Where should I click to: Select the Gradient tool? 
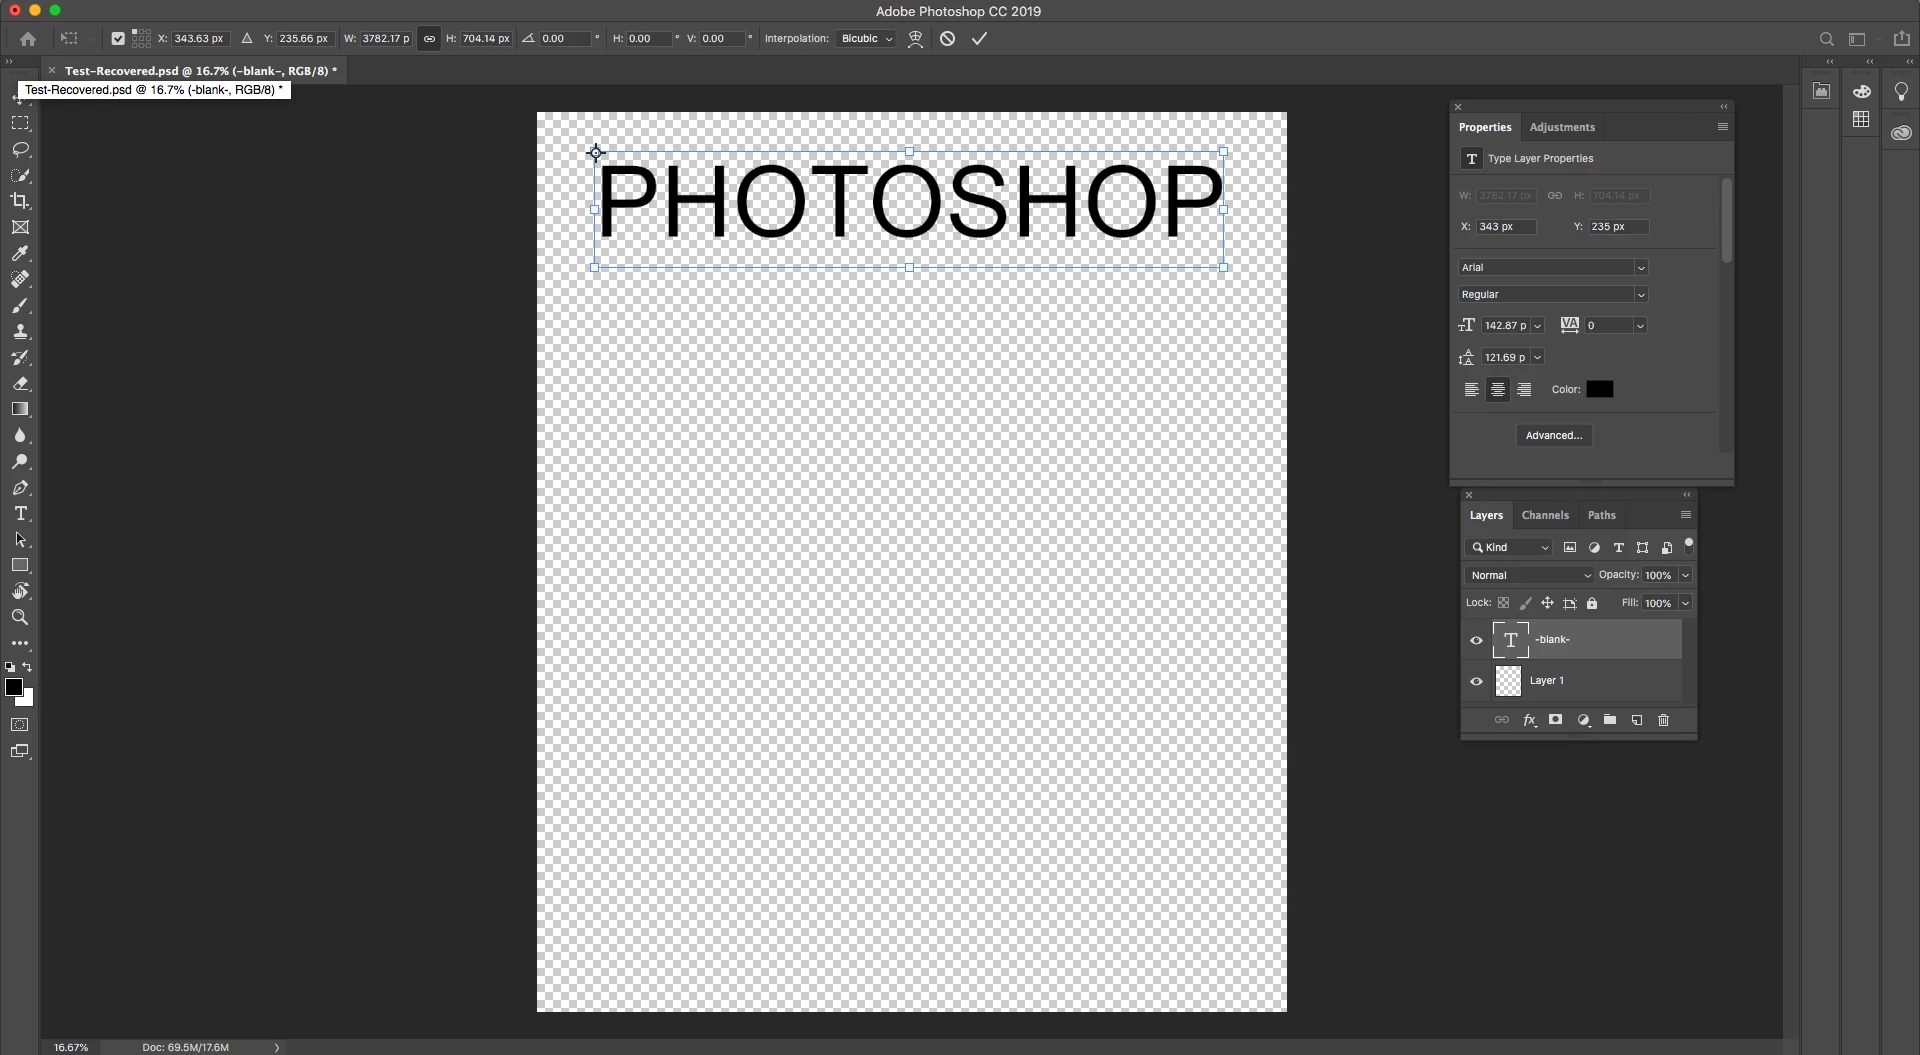(x=20, y=409)
